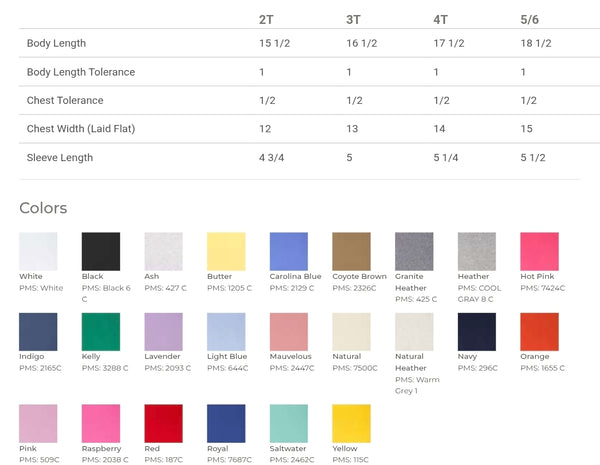Select the Kelly green swatch
Image resolution: width=600 pixels, height=465 pixels.
(101, 332)
